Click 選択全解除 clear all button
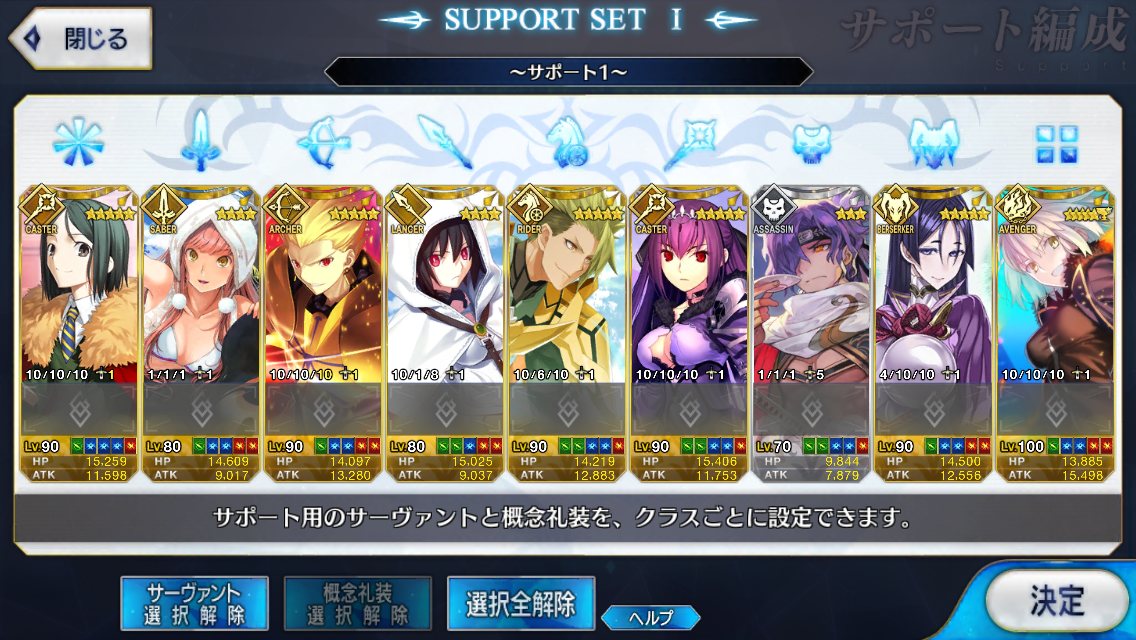Screen dimensions: 1136x640 pos(521,603)
